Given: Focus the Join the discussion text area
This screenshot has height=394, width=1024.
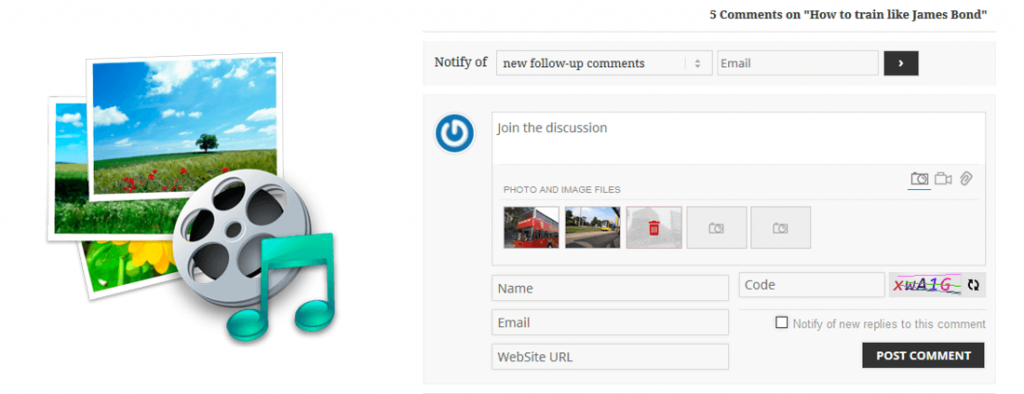Looking at the screenshot, I should tap(739, 138).
